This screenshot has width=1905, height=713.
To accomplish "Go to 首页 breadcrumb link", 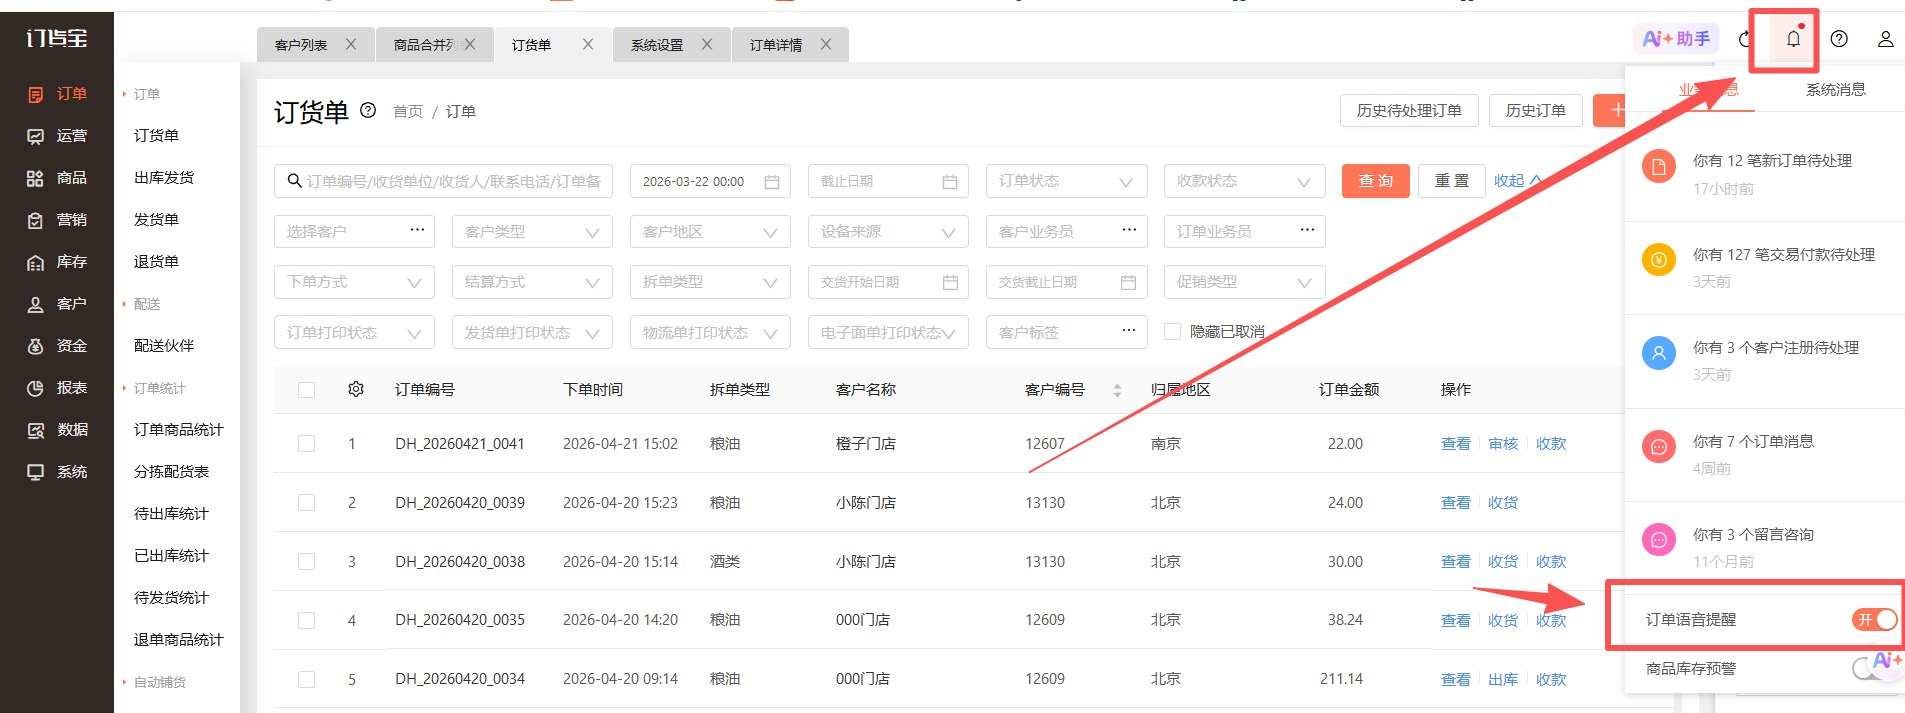I will coord(408,112).
